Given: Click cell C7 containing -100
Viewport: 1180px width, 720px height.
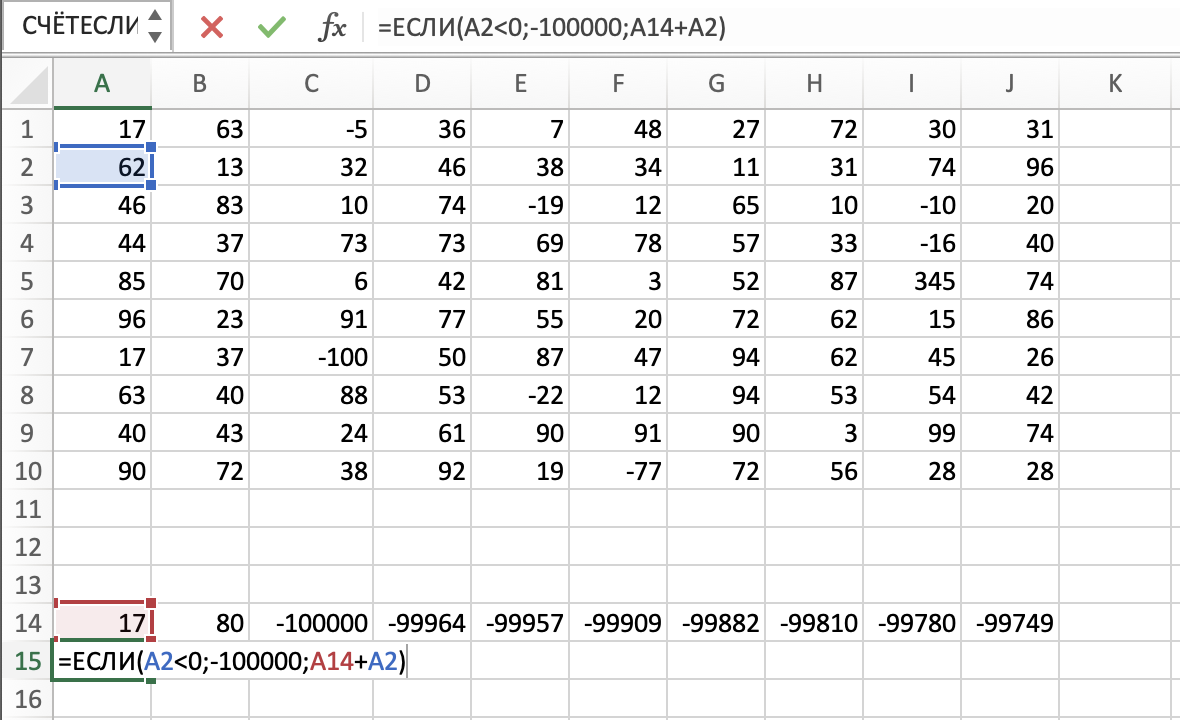Looking at the screenshot, I should pyautogui.click(x=311, y=358).
